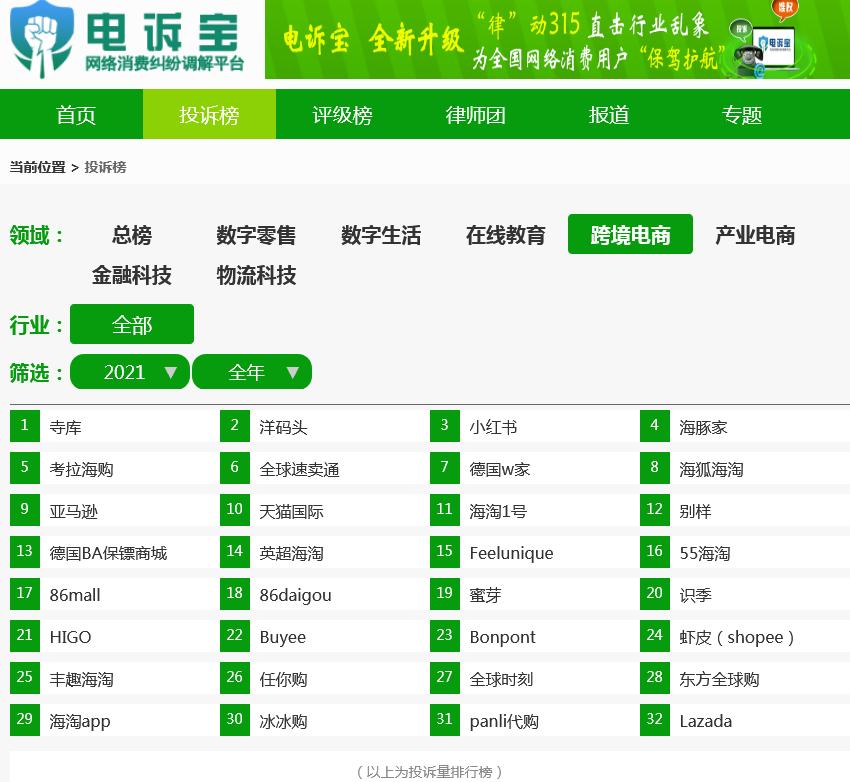Open the 全年 time period dropdown
Viewport: 850px width, 782px height.
pos(251,371)
